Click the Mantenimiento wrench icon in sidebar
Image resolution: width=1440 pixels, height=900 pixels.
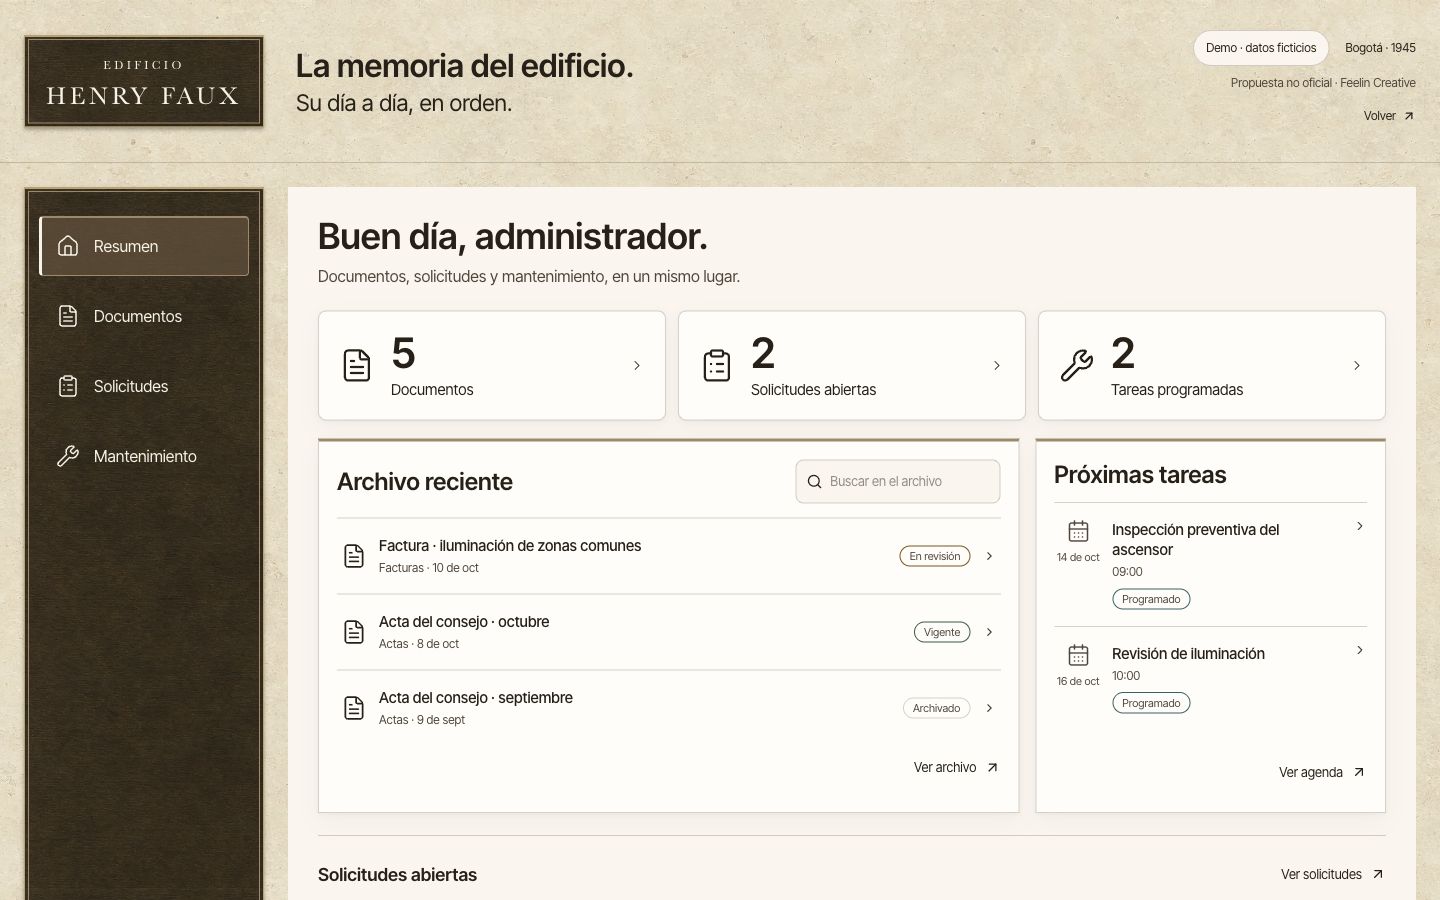68,456
